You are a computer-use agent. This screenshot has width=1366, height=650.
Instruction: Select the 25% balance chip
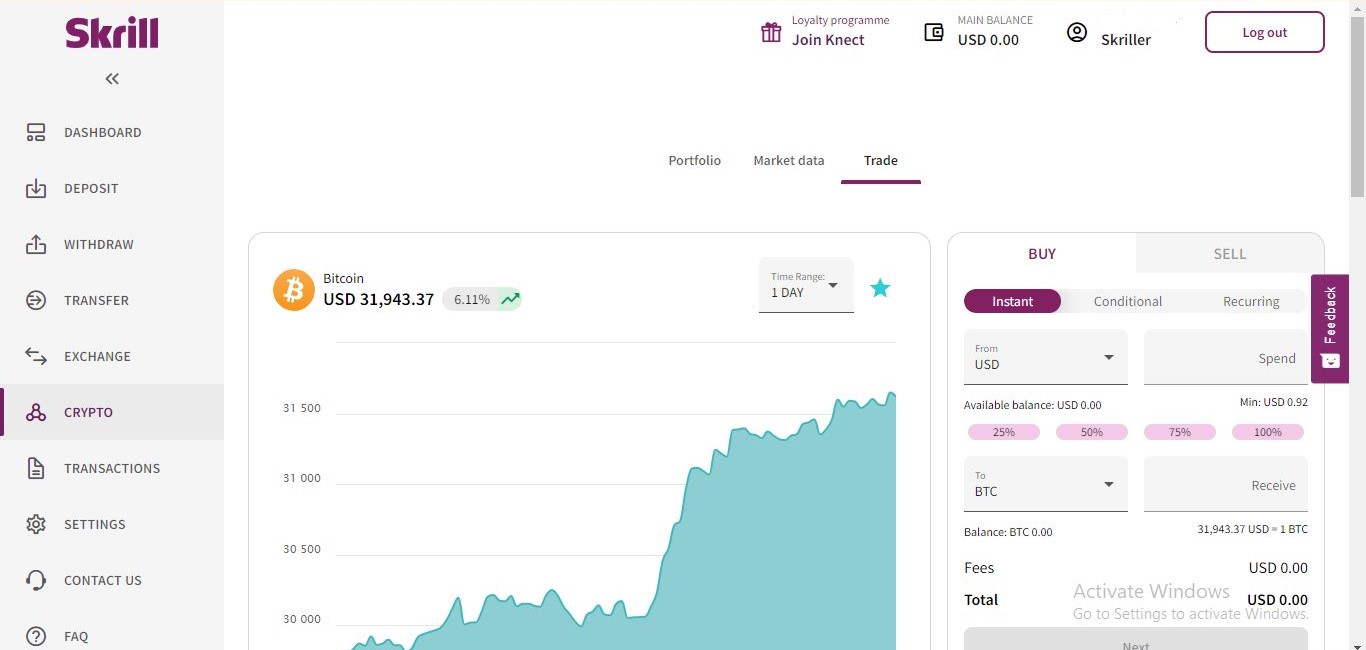coord(1004,432)
